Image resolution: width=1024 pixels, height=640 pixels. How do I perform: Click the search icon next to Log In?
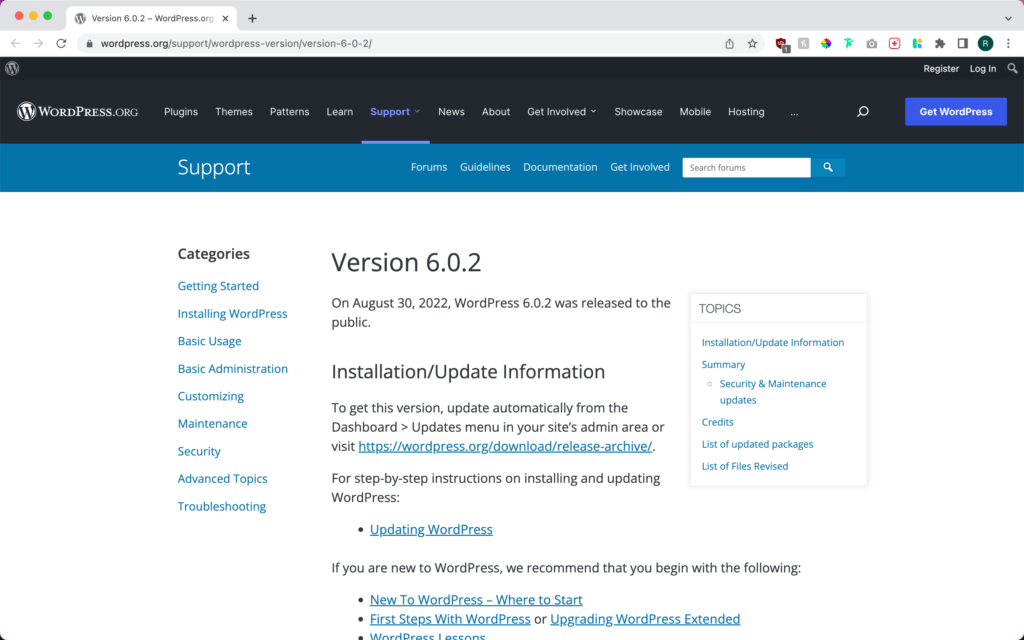[1012, 68]
